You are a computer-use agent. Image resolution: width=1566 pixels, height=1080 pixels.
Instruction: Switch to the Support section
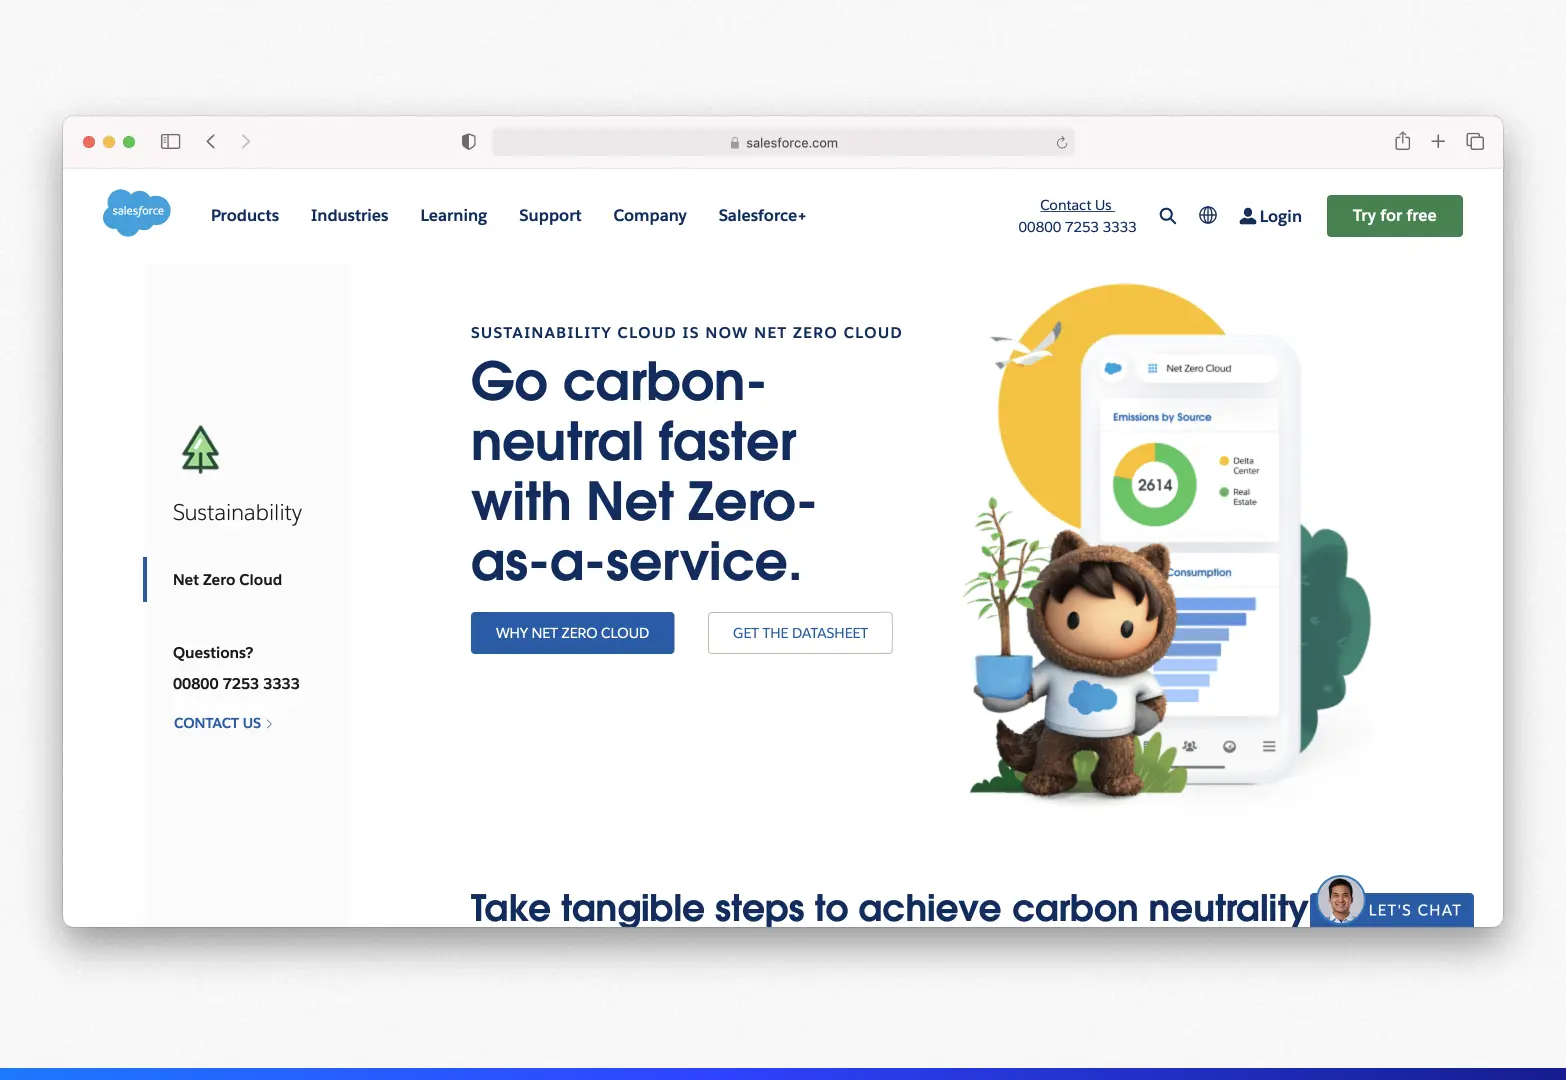549,215
